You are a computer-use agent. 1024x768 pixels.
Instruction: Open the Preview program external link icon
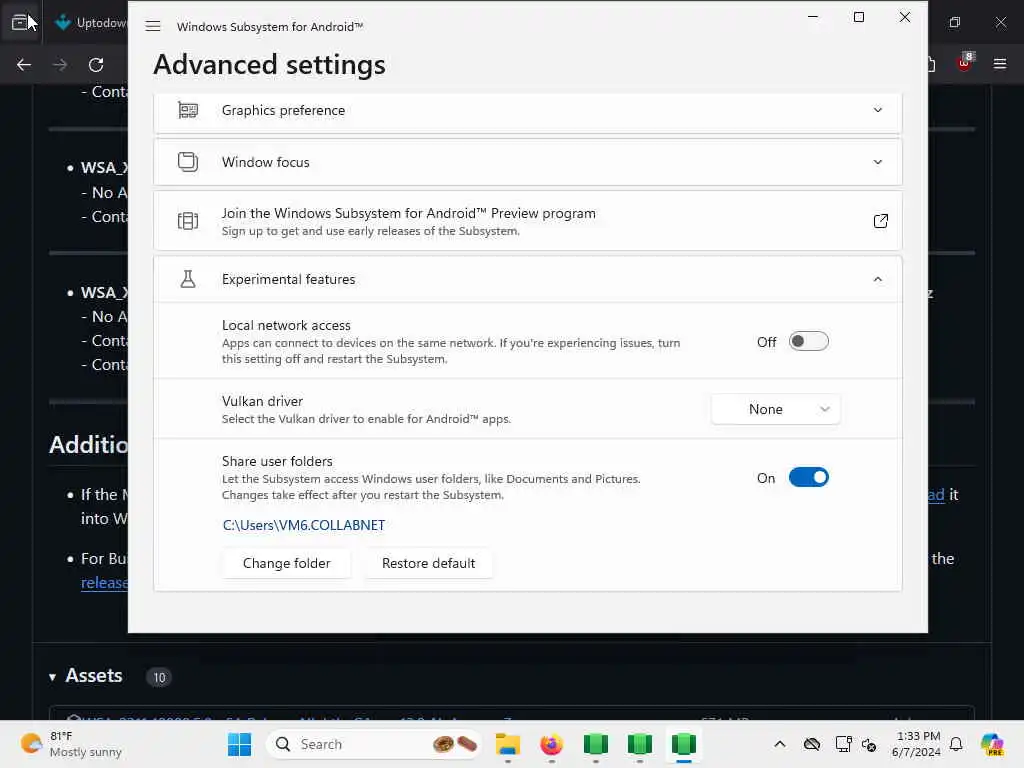[x=880, y=221]
